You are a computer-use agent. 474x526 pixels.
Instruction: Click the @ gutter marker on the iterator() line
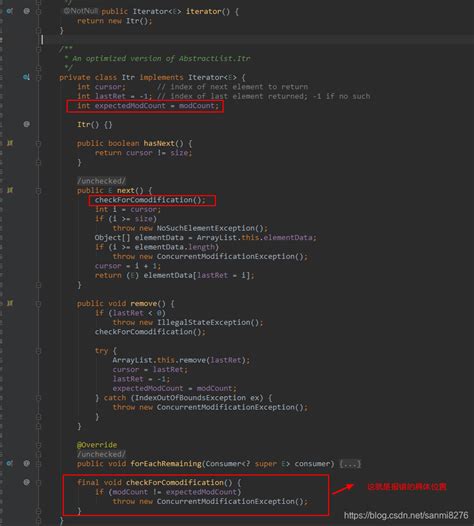pos(27,11)
